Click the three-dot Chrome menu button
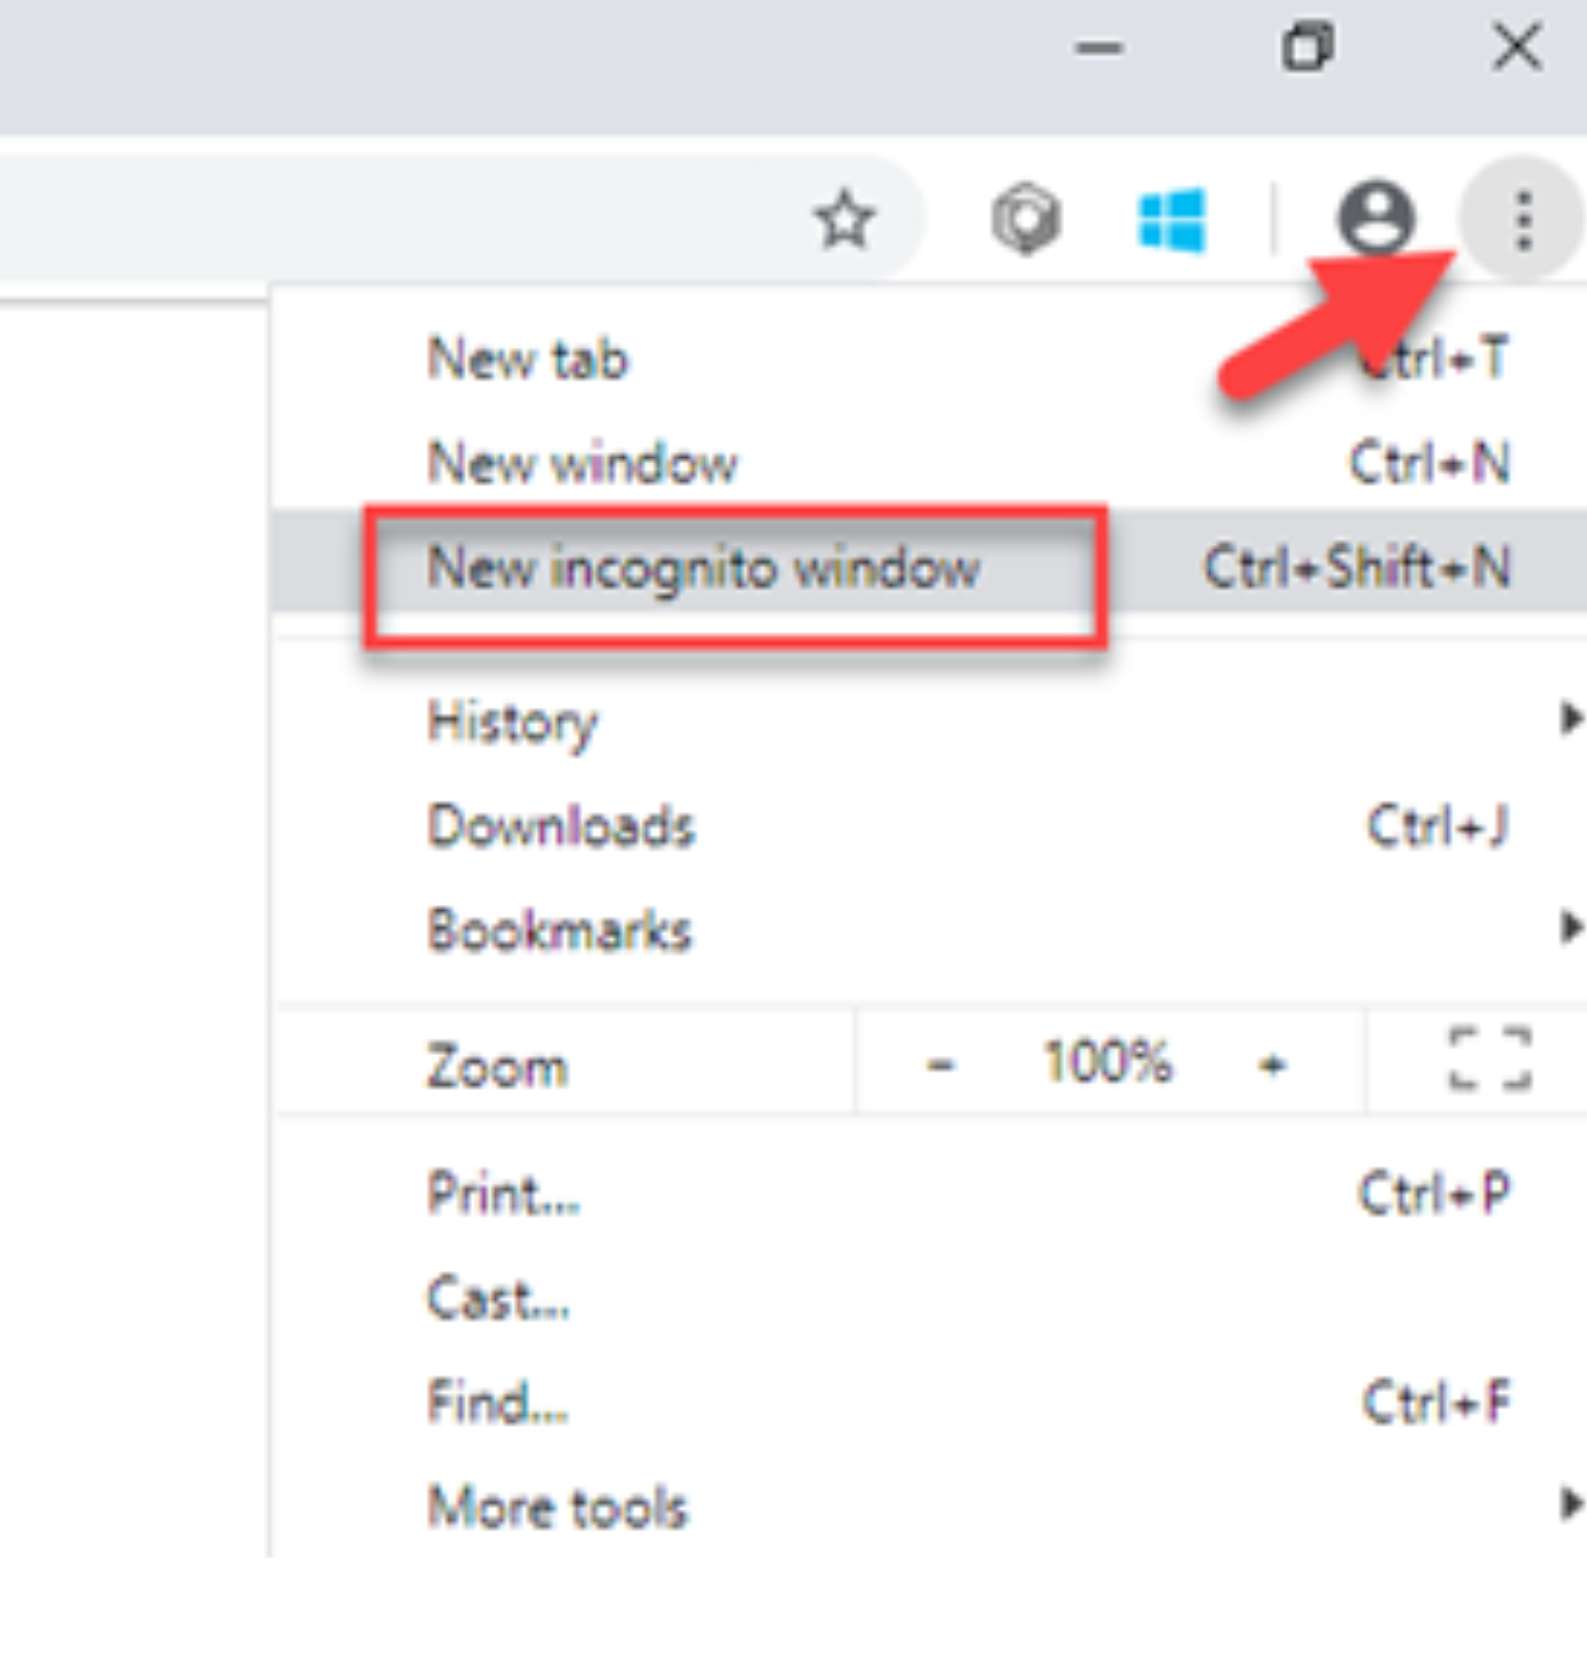1587x1678 pixels. (x=1522, y=220)
